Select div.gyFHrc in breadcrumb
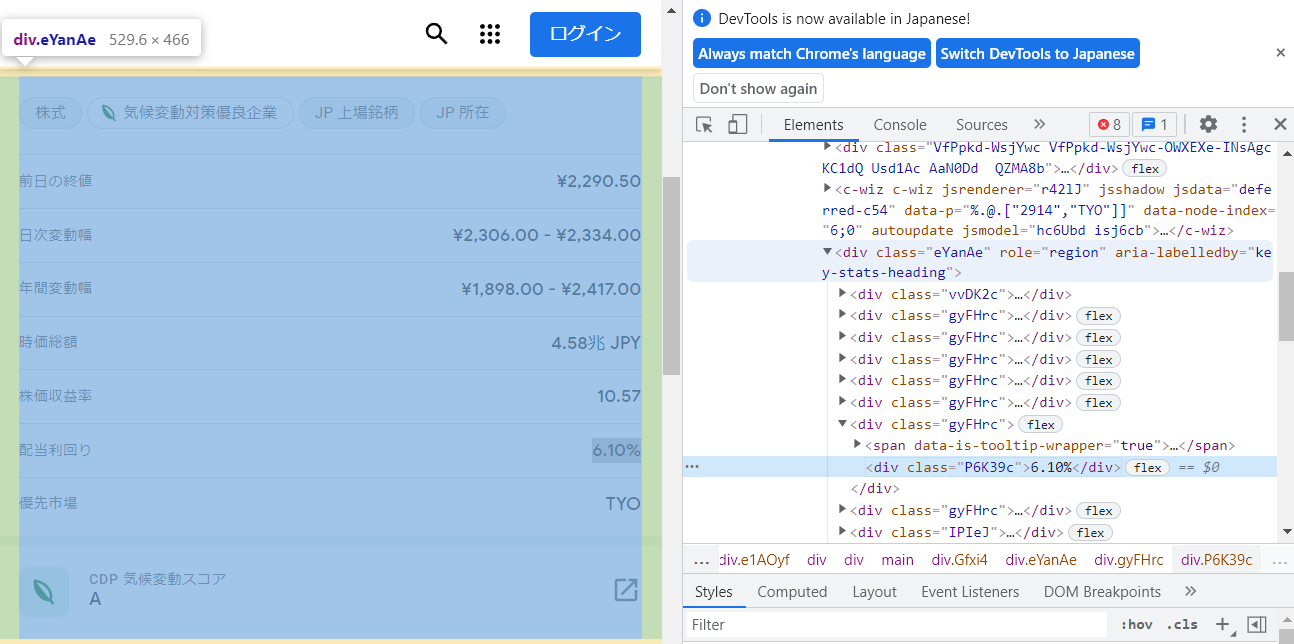Viewport: 1294px width, 644px height. pos(1129,560)
